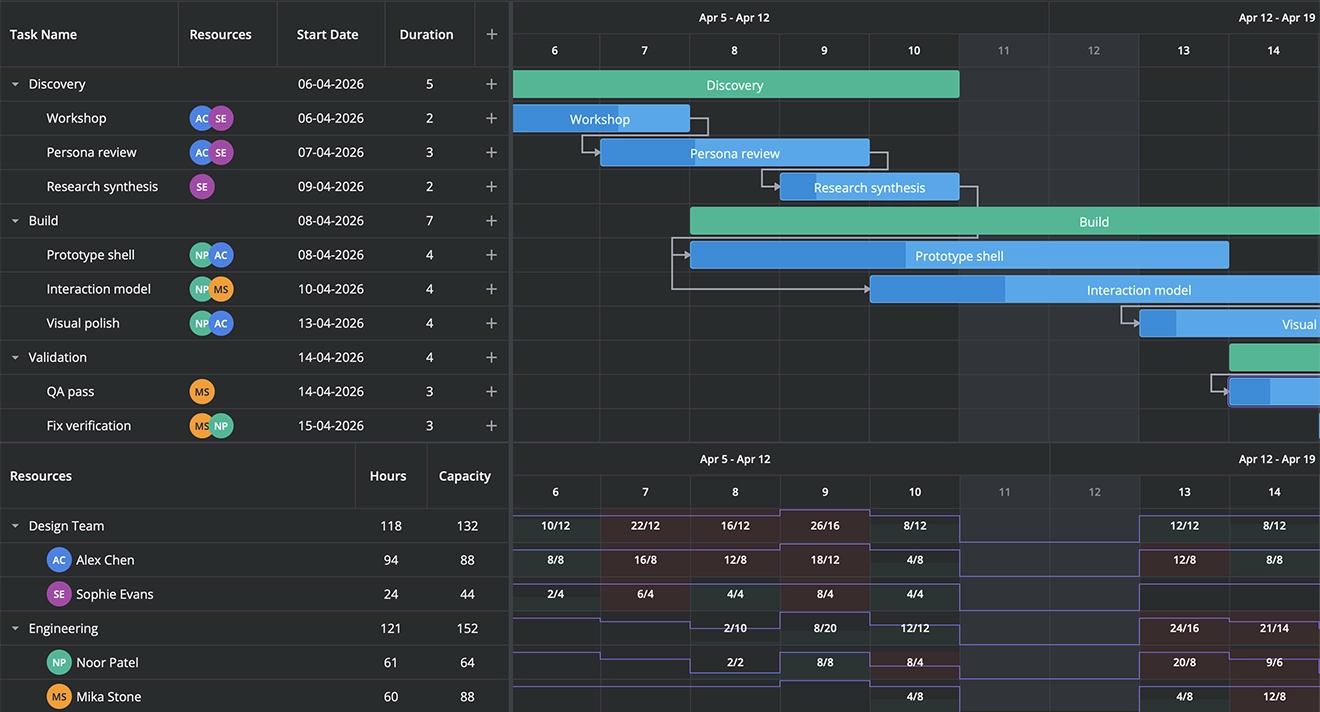Image resolution: width=1320 pixels, height=712 pixels.
Task: Select the Persona review task bar
Action: [x=735, y=153]
